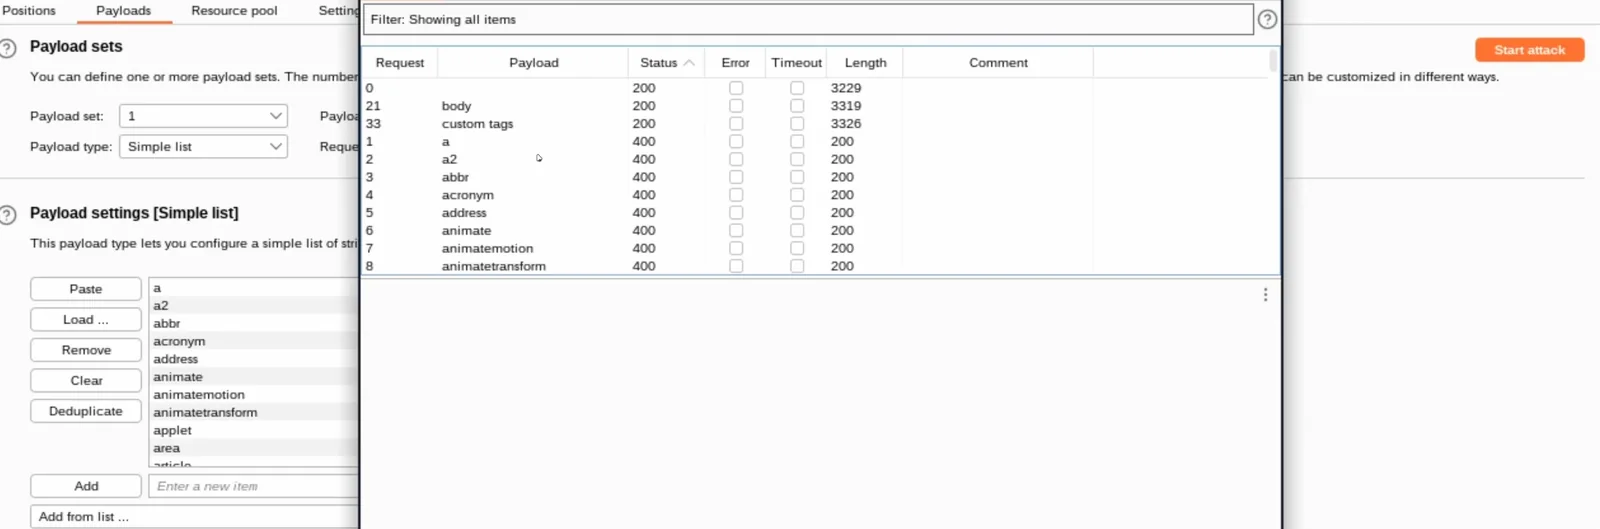Click the Clear button
1600x529 pixels.
tap(86, 381)
